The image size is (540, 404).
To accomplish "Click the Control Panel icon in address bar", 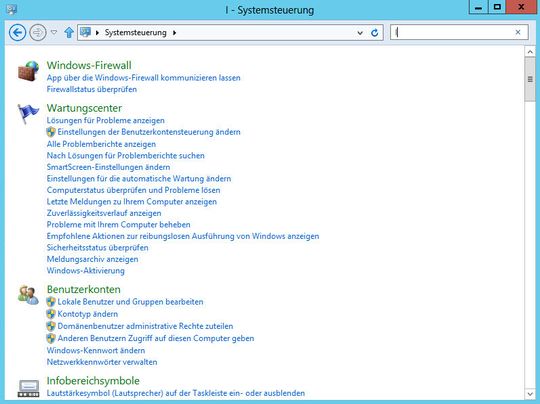I will click(85, 32).
